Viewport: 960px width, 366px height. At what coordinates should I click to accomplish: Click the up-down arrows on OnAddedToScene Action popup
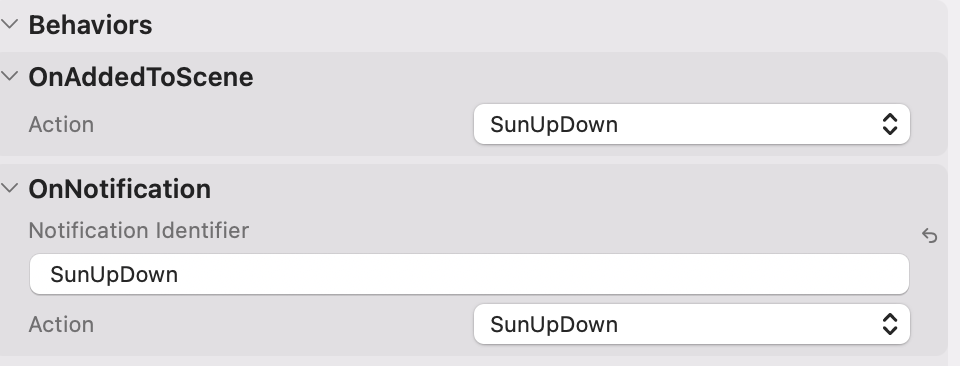click(890, 124)
